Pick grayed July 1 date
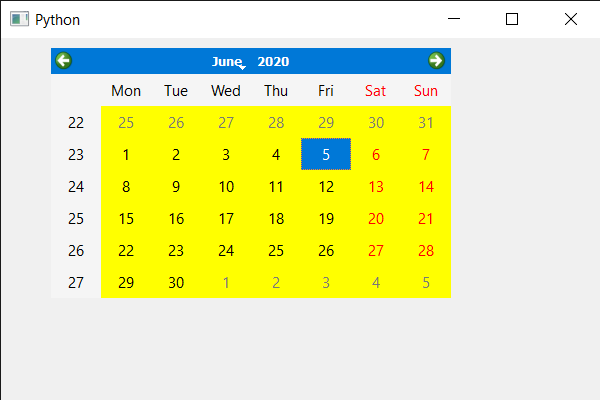 click(x=226, y=282)
